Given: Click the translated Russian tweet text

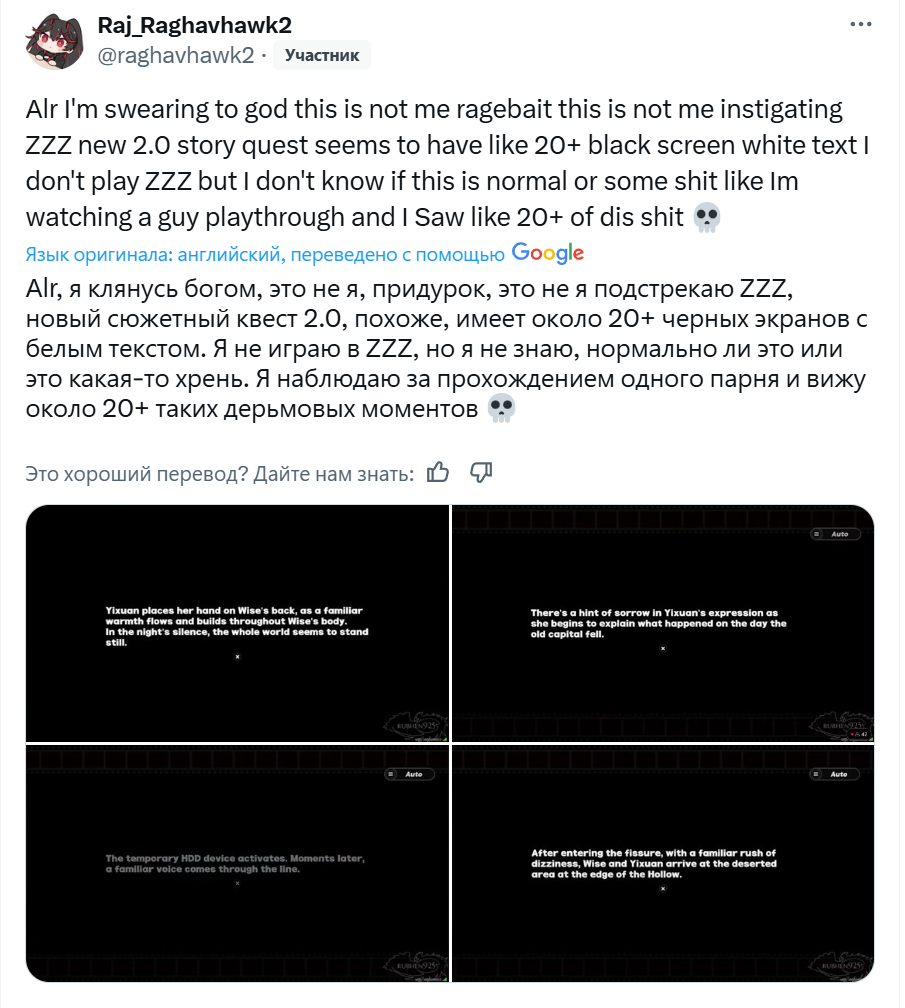Looking at the screenshot, I should point(447,348).
